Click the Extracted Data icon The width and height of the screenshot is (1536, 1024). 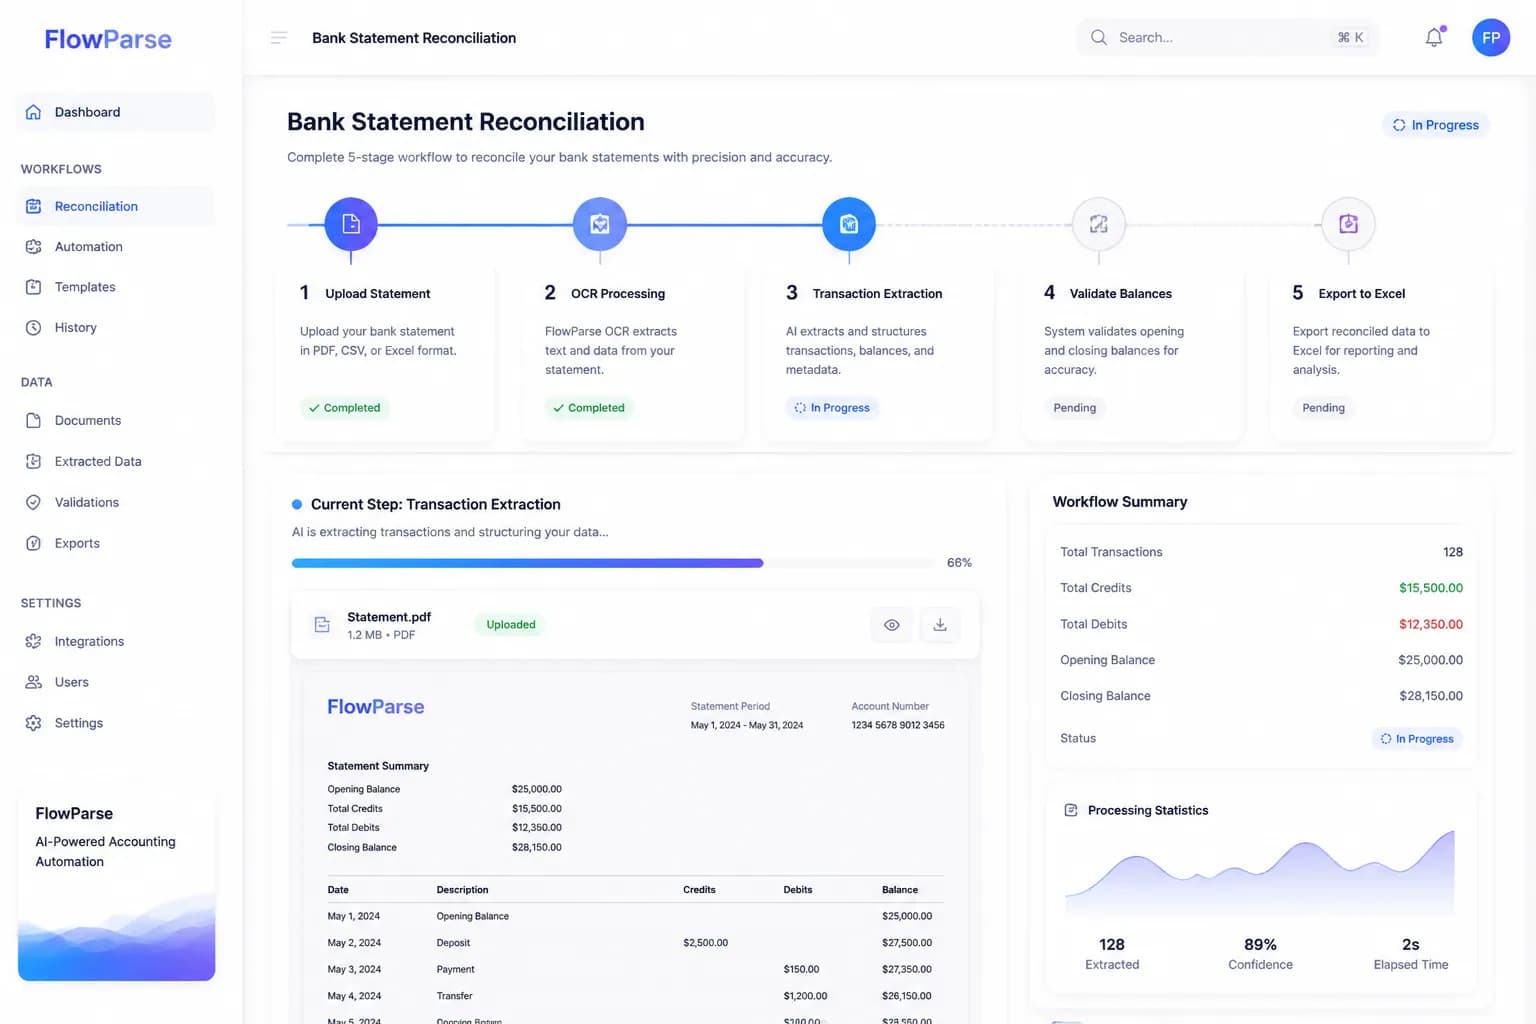click(33, 462)
